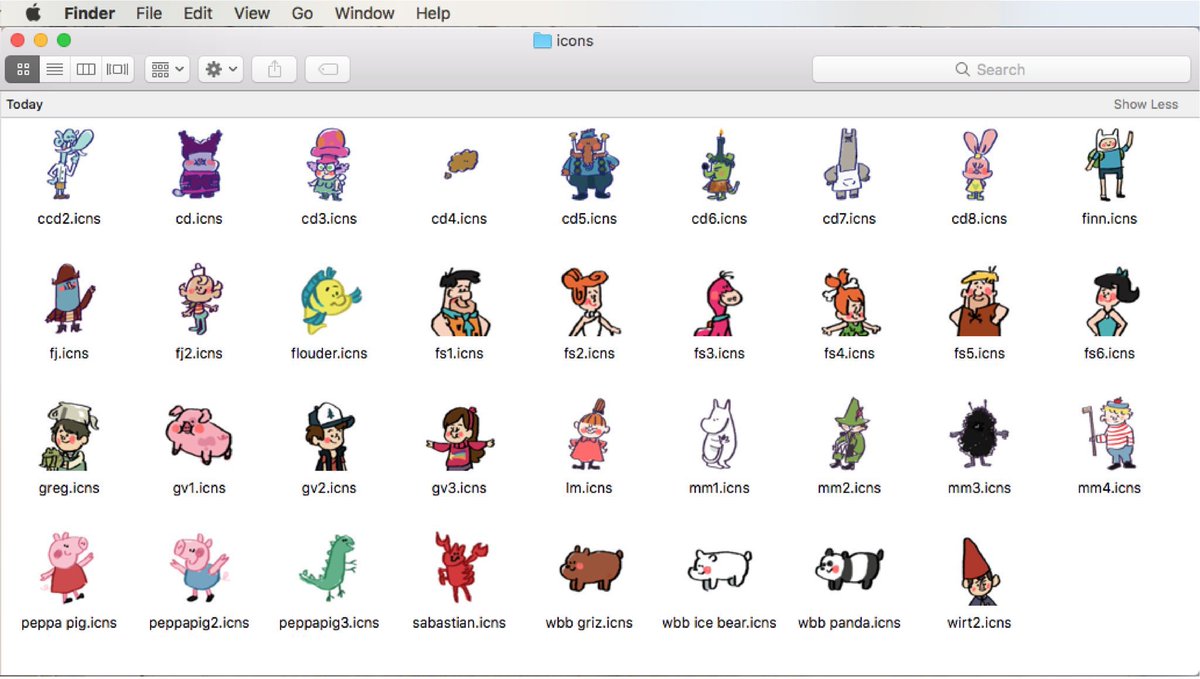The image size is (1200, 679).
Task: Select the wirt2.icns red hat icon
Action: [979, 570]
